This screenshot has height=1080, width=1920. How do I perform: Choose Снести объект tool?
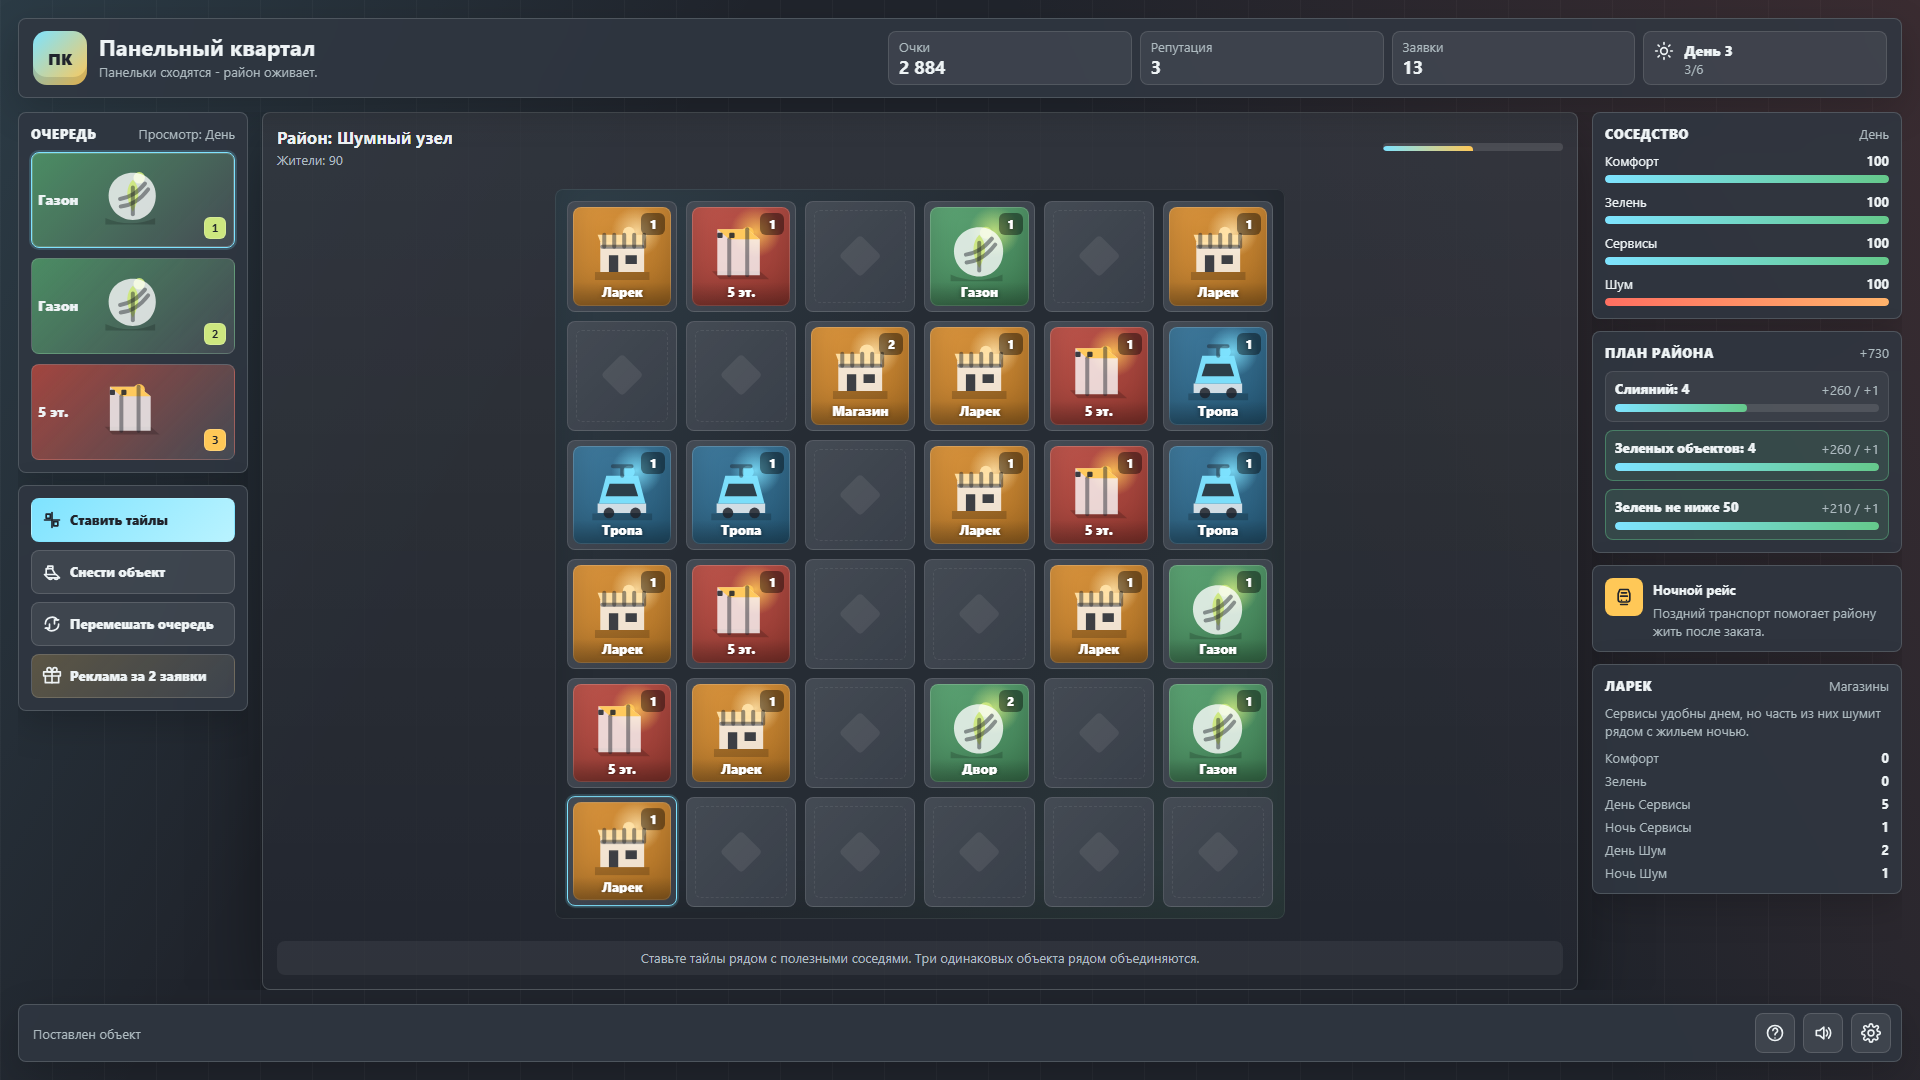click(x=133, y=572)
